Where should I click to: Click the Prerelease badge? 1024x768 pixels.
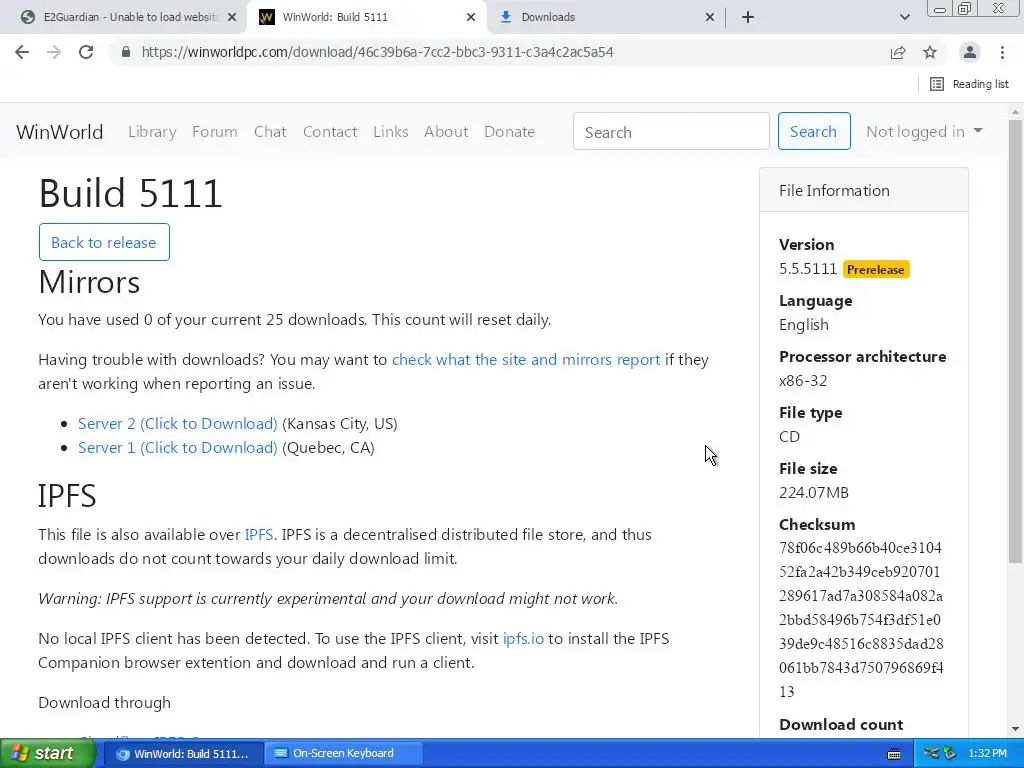click(876, 269)
